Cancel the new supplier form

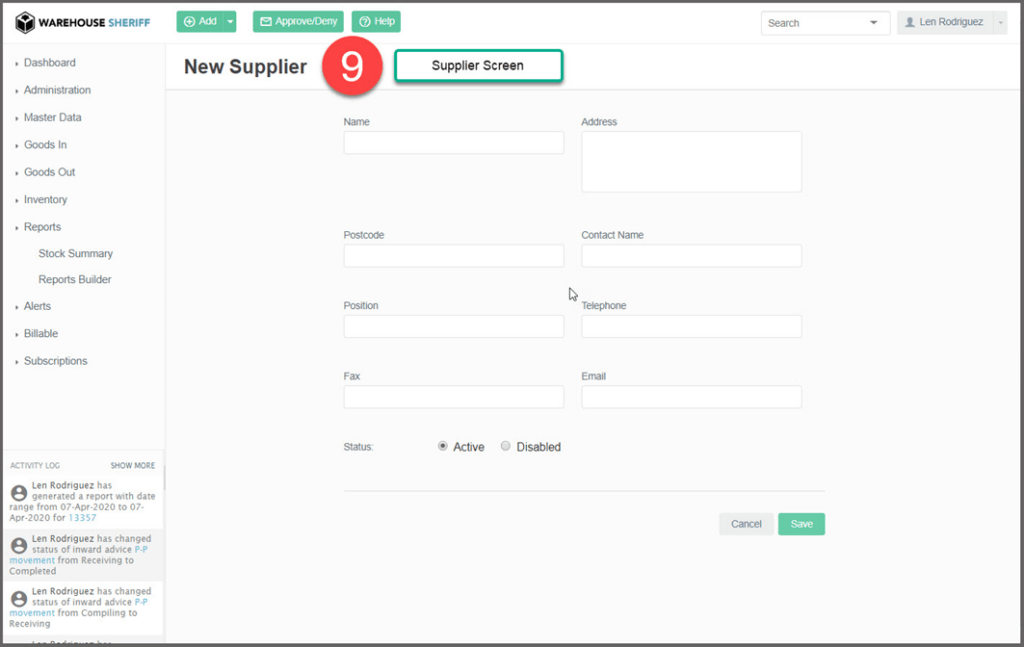pyautogui.click(x=746, y=524)
